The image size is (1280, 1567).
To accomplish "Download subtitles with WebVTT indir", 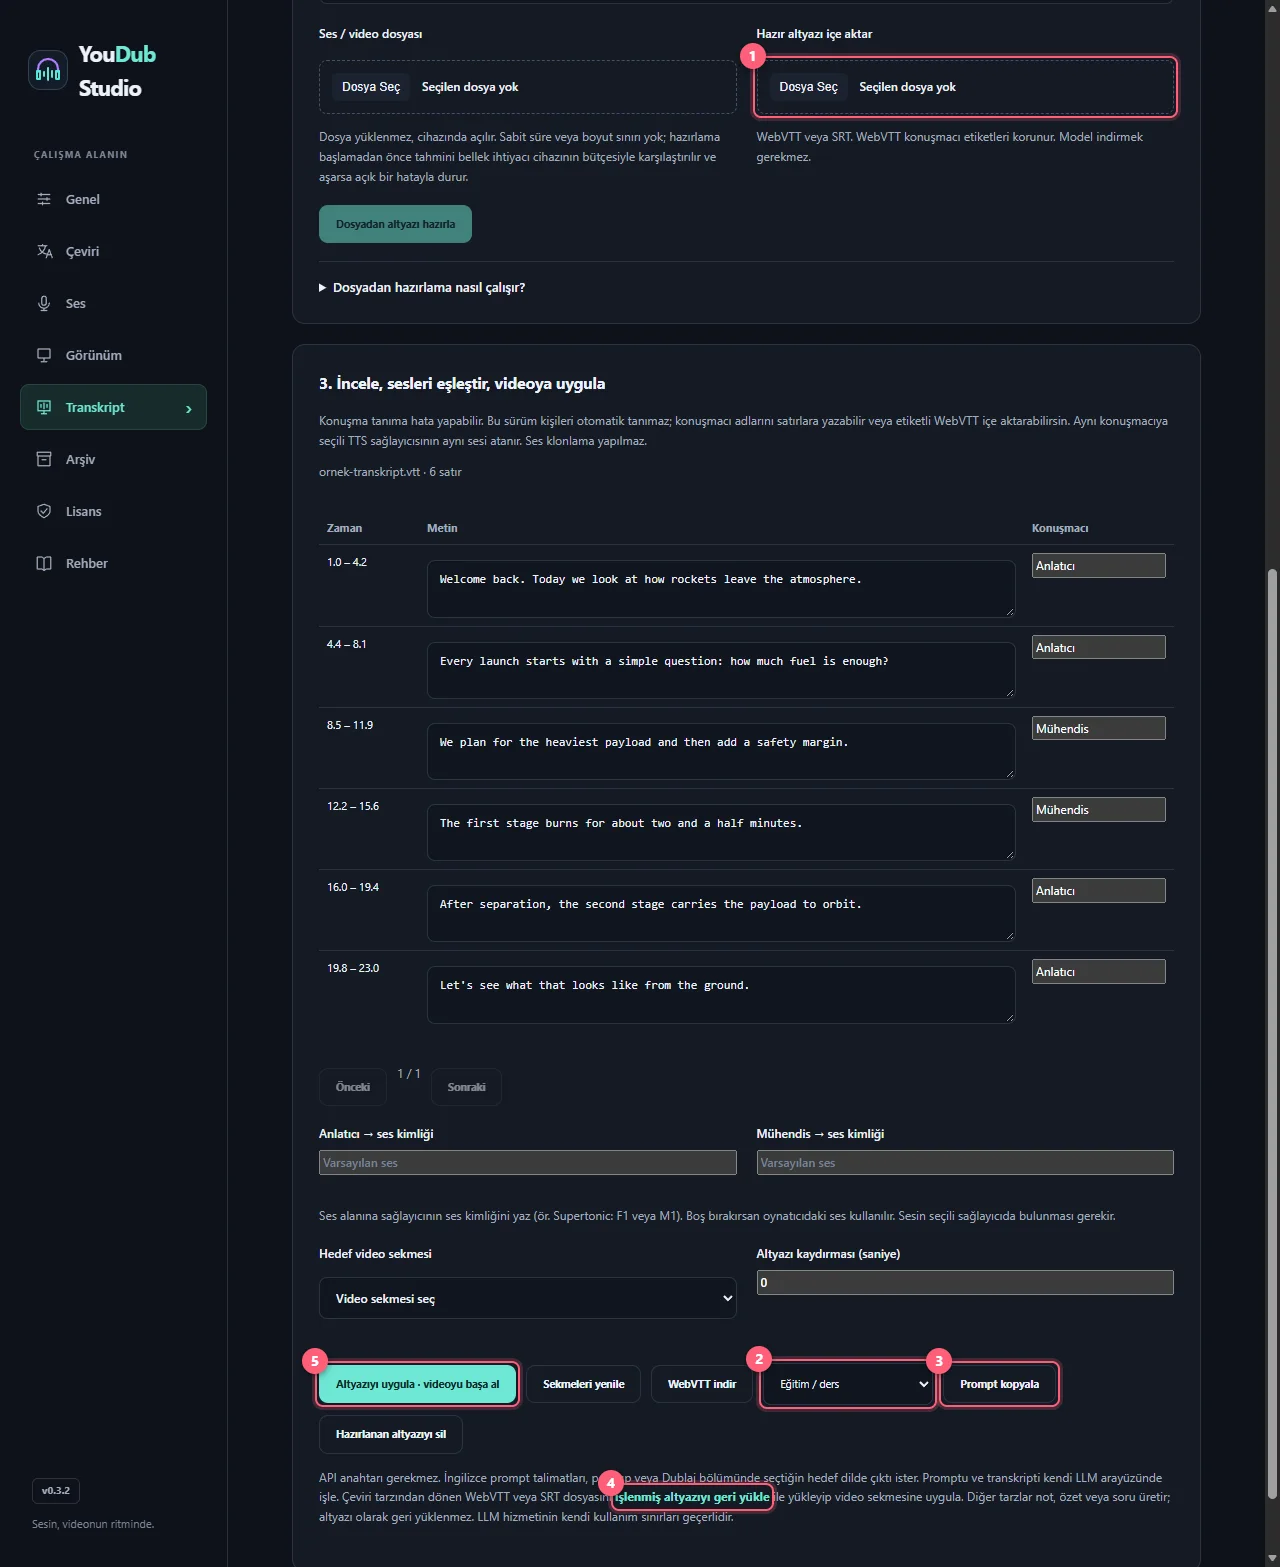I will 702,1384.
